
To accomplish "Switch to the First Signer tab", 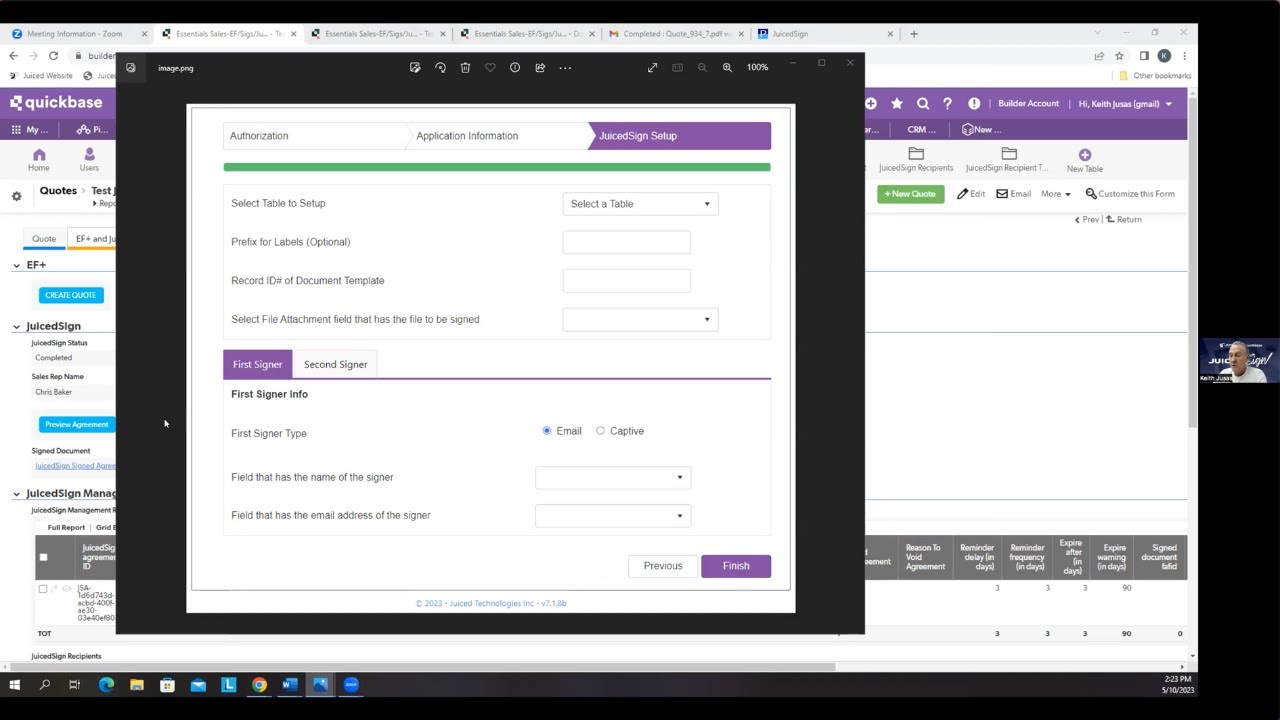I will click(x=258, y=364).
